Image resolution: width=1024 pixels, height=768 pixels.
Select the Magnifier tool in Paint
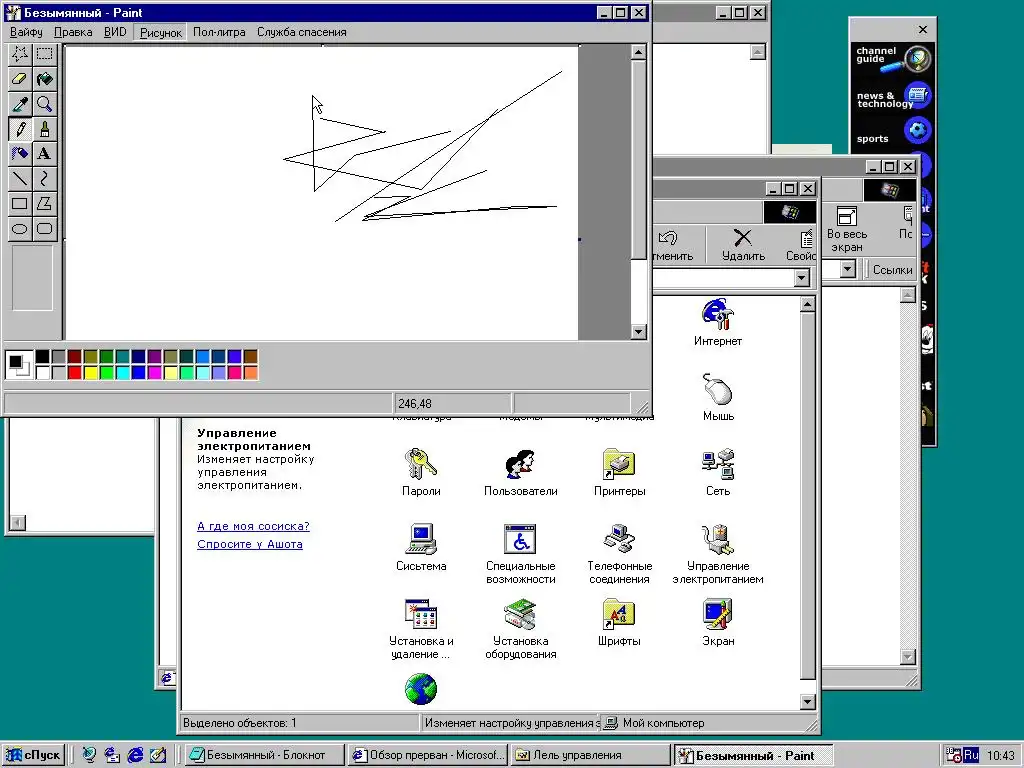[x=44, y=104]
